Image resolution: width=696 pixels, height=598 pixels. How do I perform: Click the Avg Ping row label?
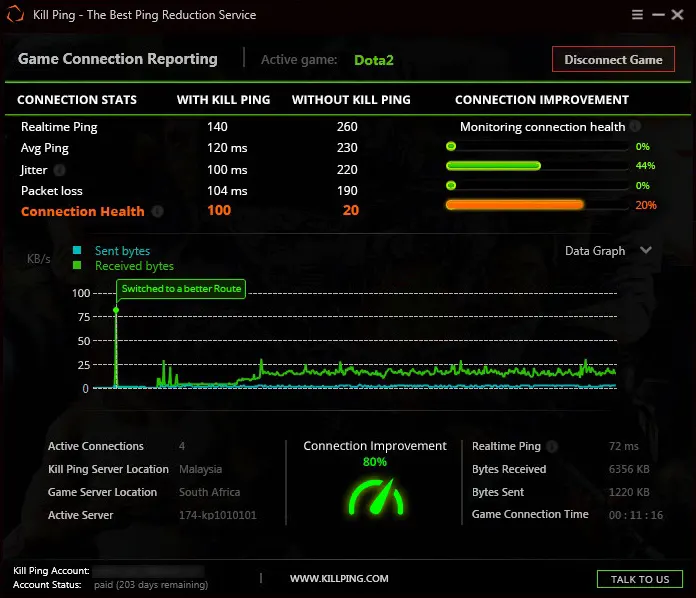coord(44,148)
